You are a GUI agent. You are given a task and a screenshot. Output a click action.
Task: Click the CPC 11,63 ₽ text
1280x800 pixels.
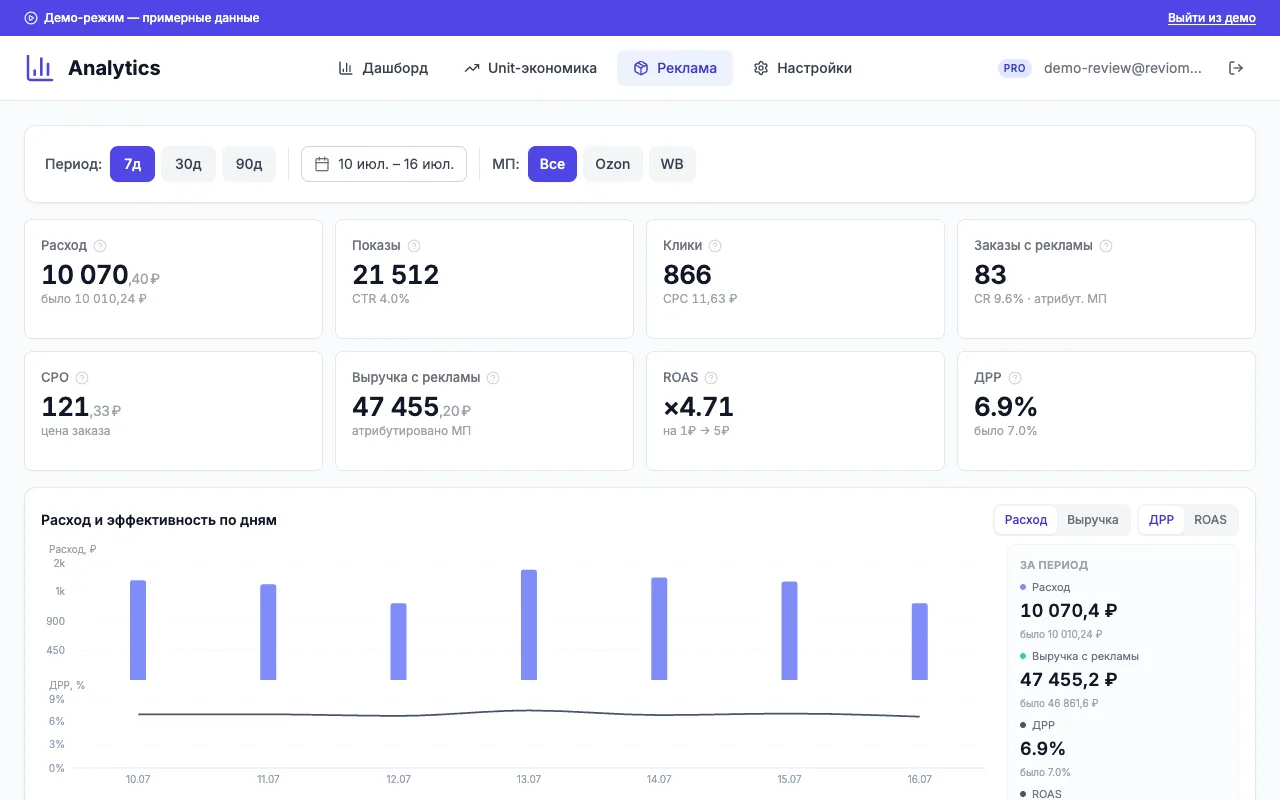click(700, 299)
